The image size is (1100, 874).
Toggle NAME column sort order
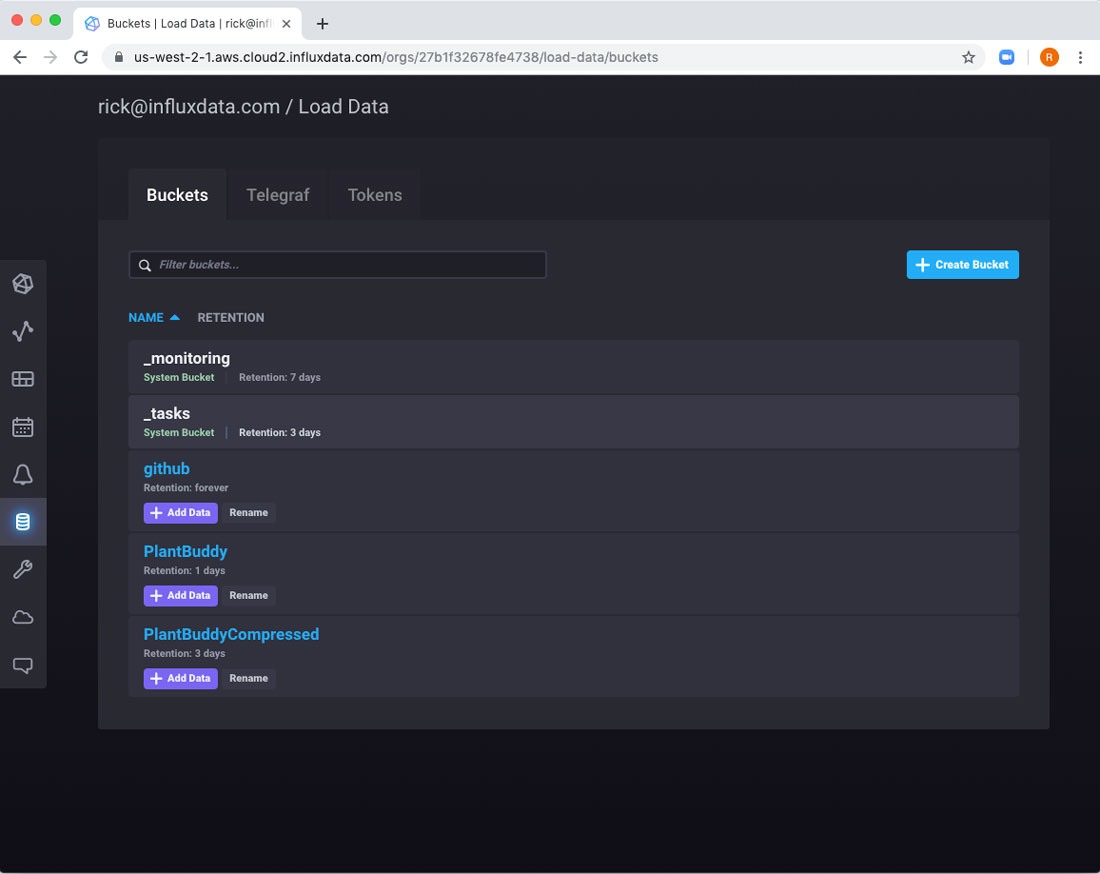click(x=153, y=317)
